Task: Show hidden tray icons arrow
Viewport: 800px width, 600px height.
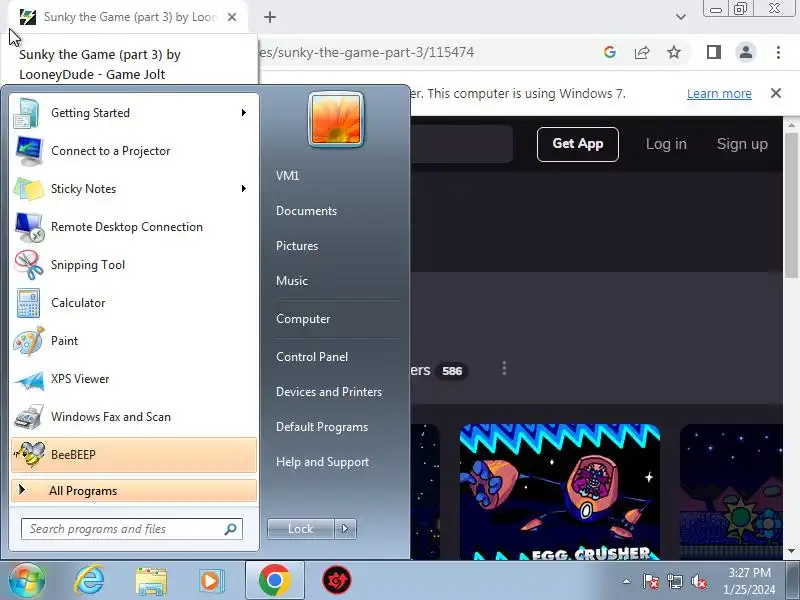Action: [x=626, y=581]
